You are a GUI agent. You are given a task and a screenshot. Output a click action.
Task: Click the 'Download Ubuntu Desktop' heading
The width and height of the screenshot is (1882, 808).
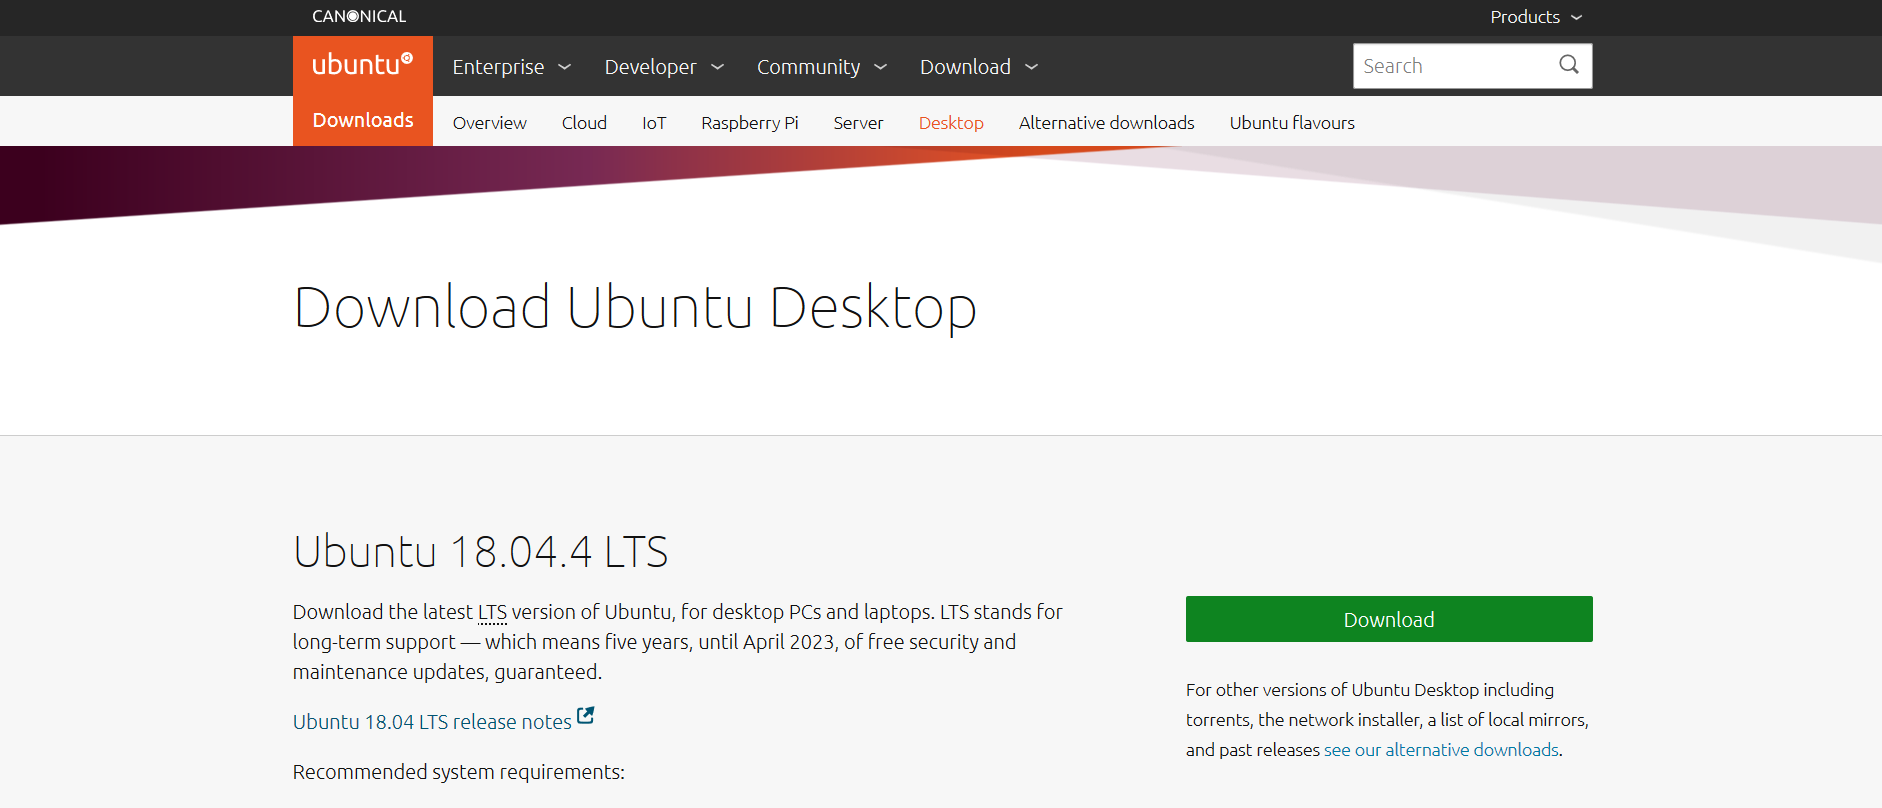coord(635,308)
